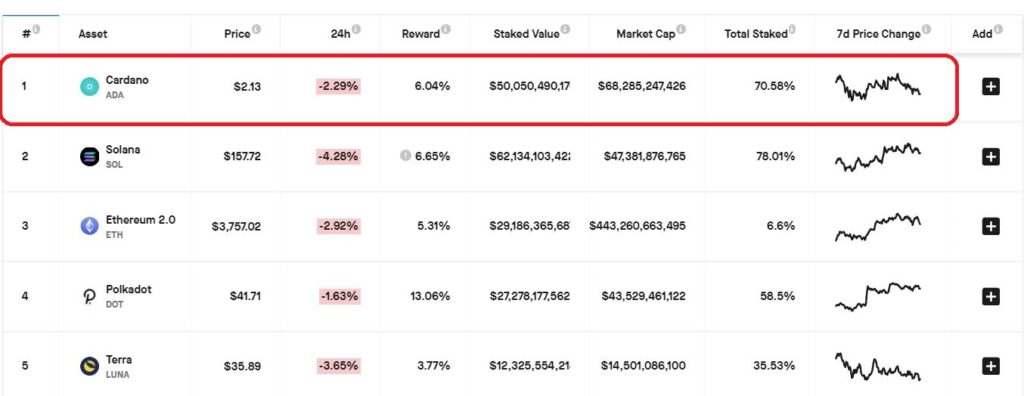Screen dimensions: 1024x396
Task: Sort by Reward column header
Action: pos(421,34)
